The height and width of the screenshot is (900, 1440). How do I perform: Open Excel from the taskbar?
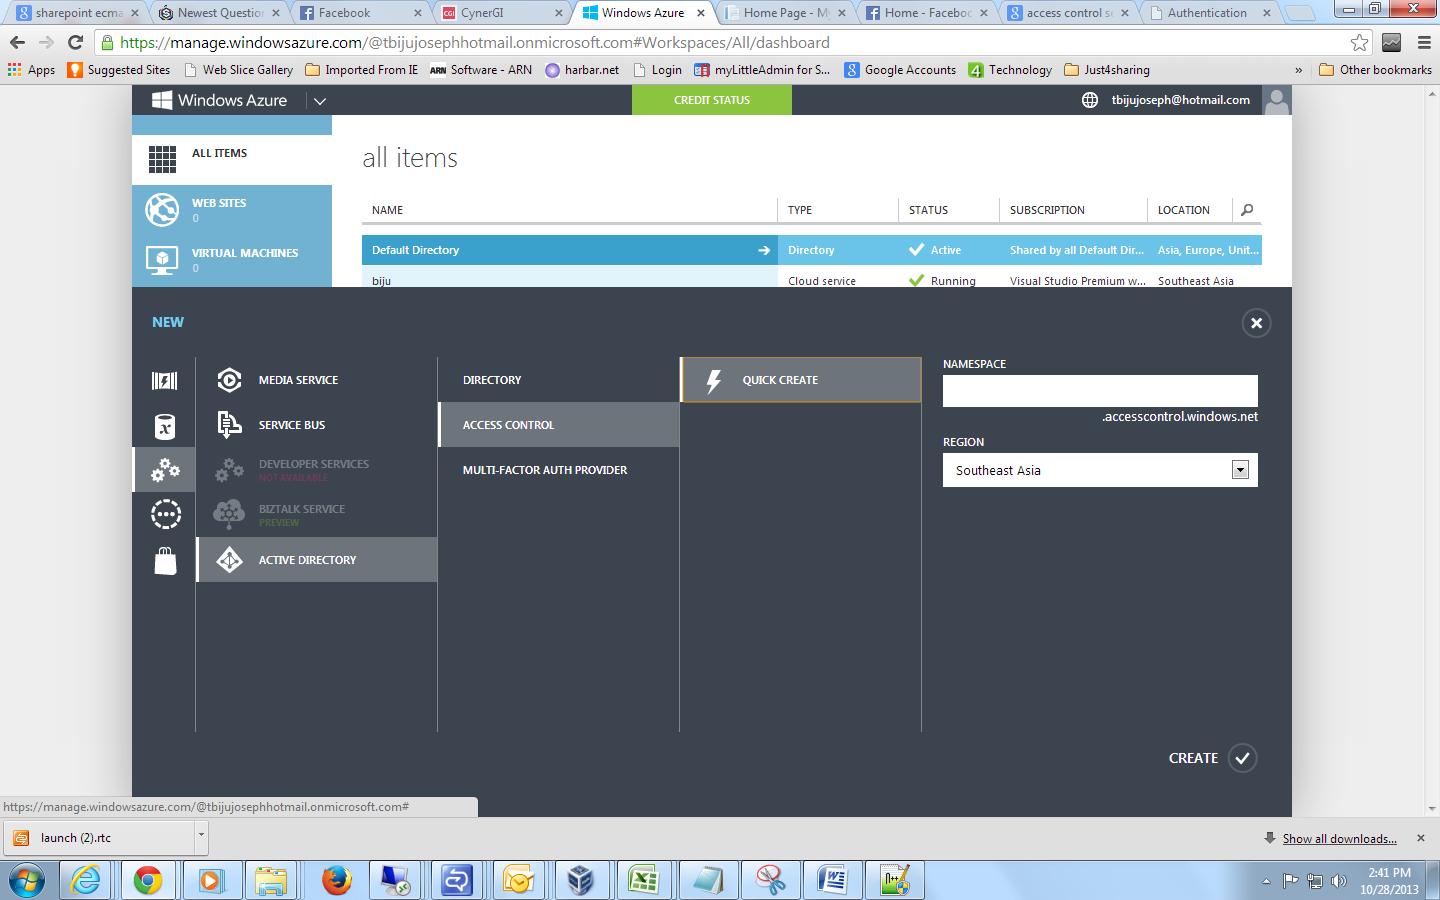pyautogui.click(x=643, y=880)
